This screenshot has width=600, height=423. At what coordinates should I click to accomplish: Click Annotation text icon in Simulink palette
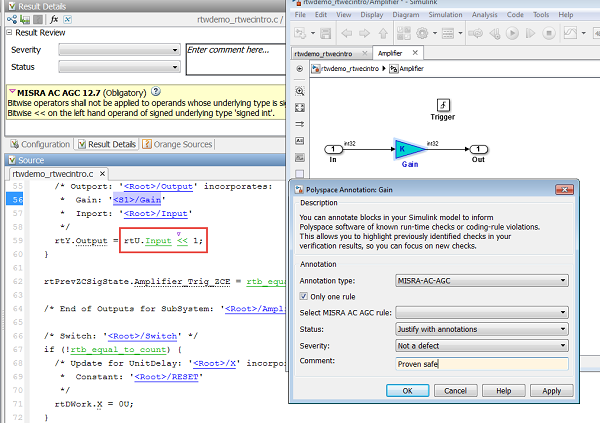[x=300, y=141]
